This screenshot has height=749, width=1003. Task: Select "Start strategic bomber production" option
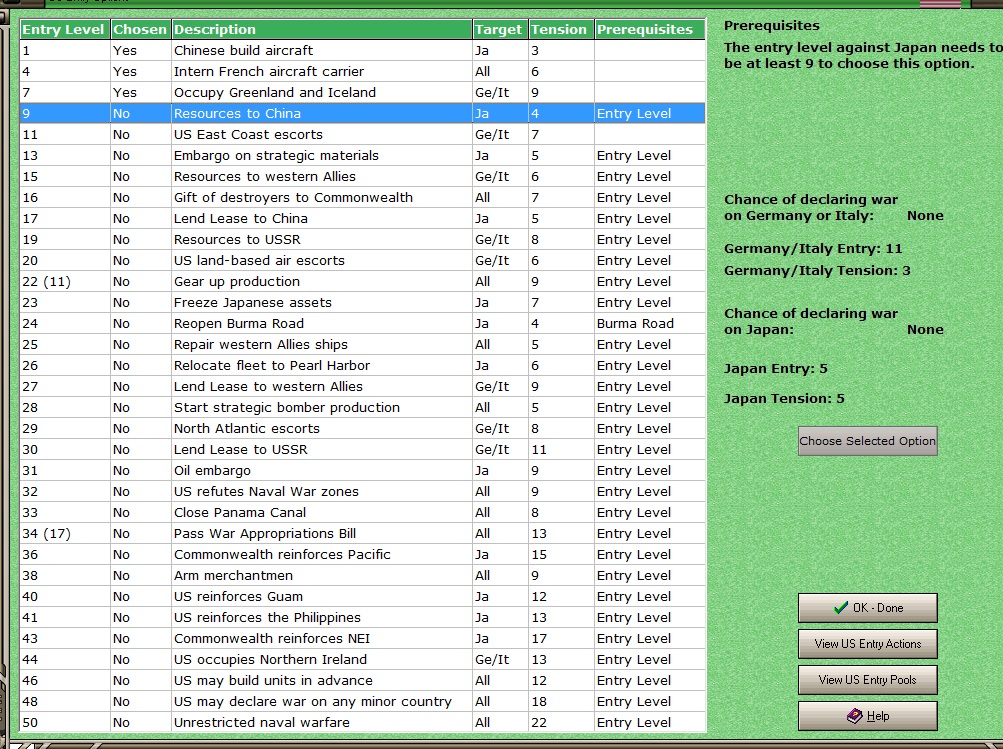click(x=363, y=407)
